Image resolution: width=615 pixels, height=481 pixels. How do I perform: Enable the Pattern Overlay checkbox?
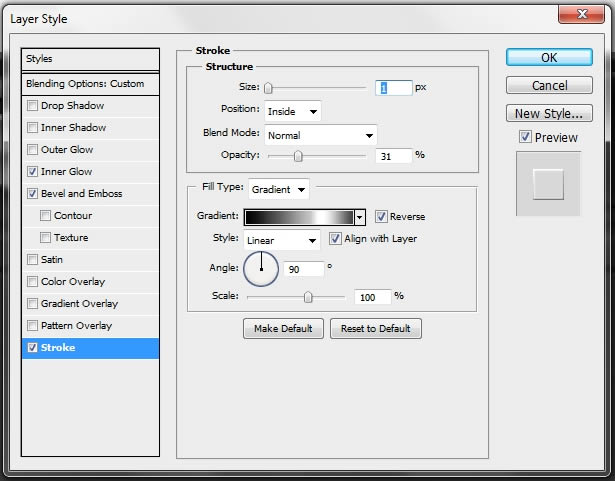pos(32,325)
